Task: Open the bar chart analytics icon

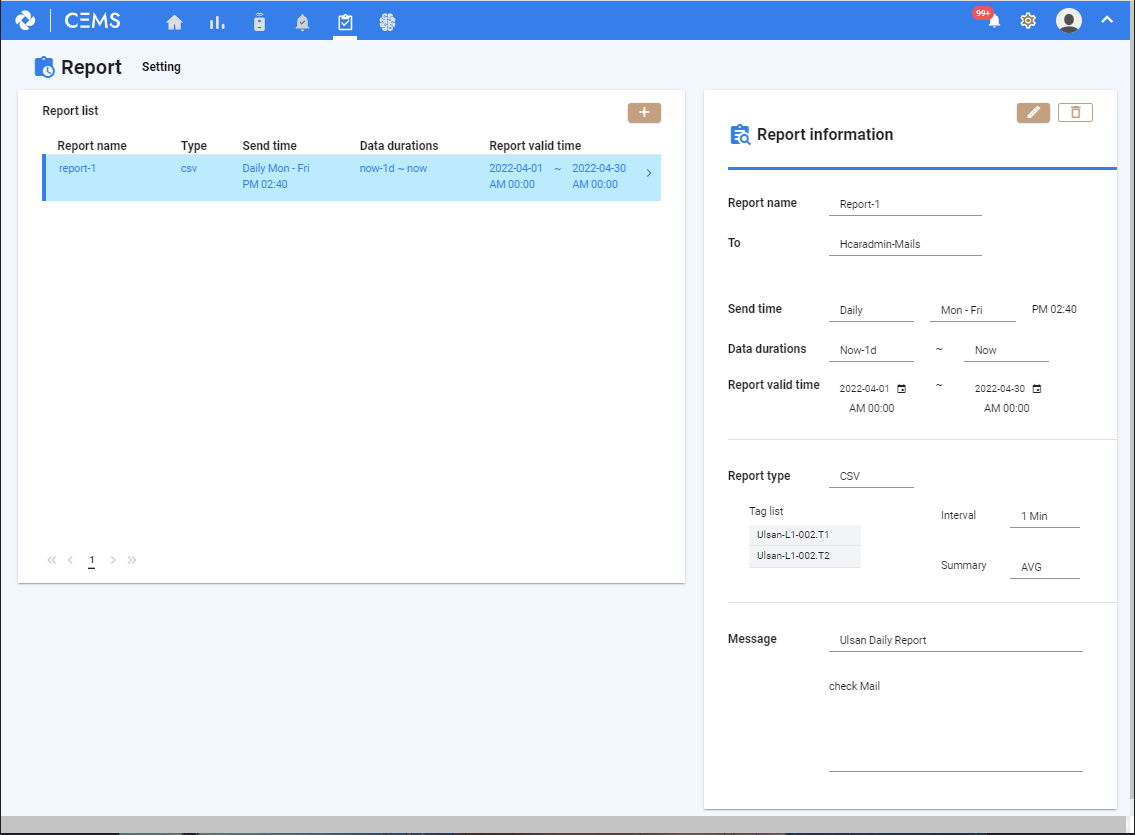Action: pyautogui.click(x=217, y=22)
